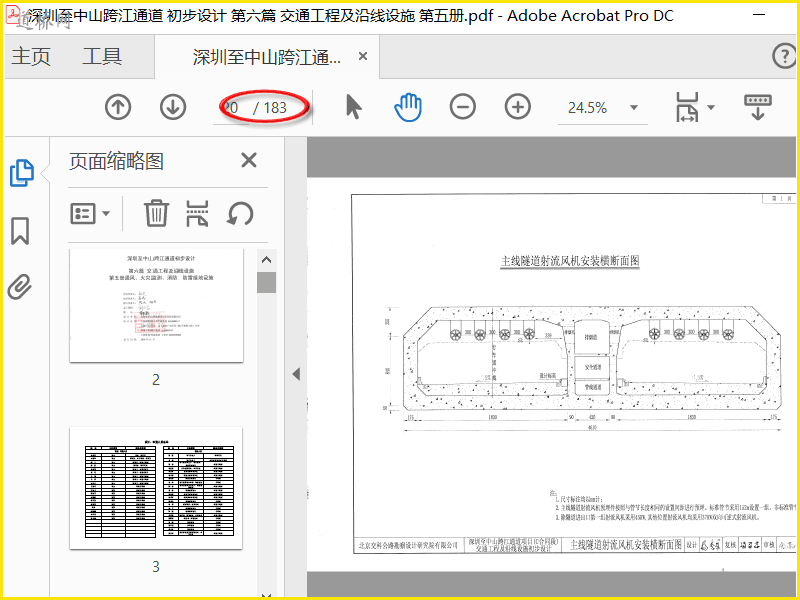Click the rotate pages counterclockwise icon
The height and width of the screenshot is (600, 800).
tap(240, 213)
